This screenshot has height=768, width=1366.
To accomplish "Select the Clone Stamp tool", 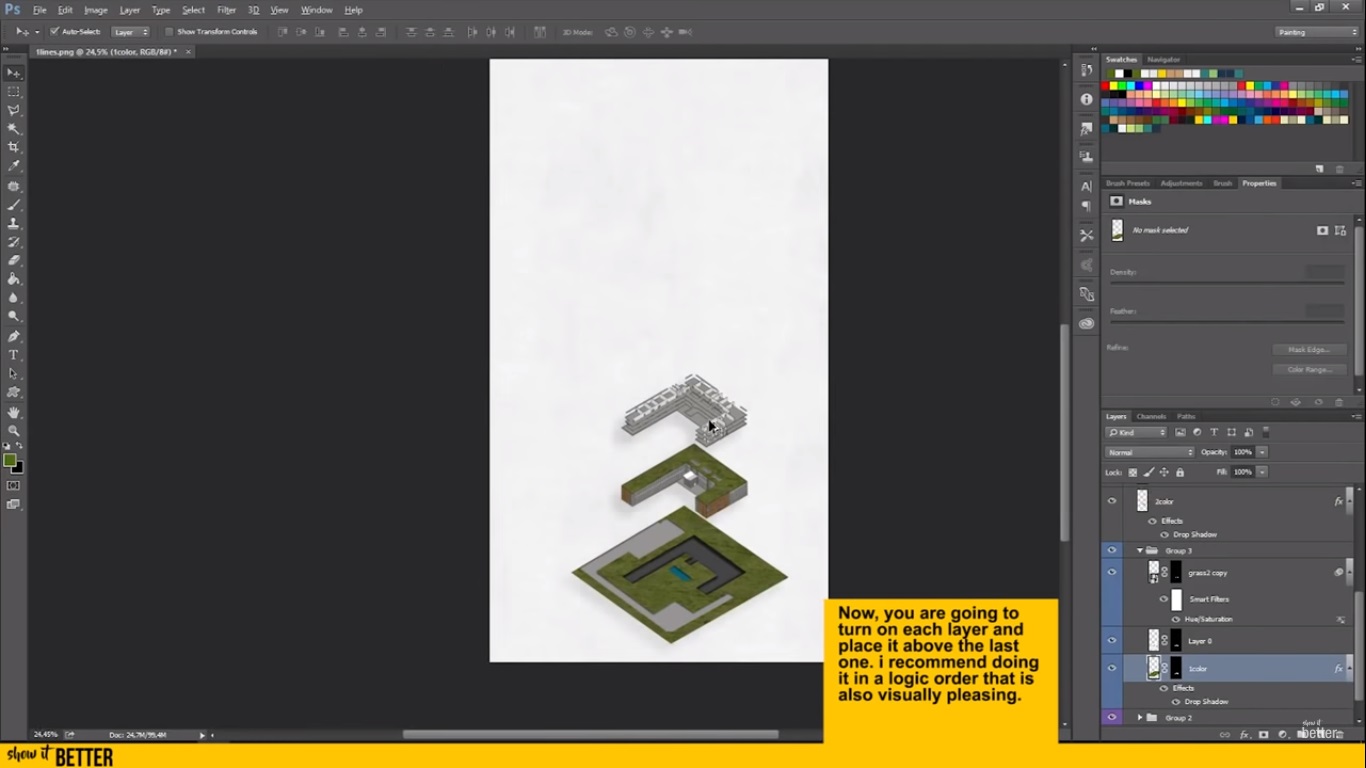I will pos(13,223).
